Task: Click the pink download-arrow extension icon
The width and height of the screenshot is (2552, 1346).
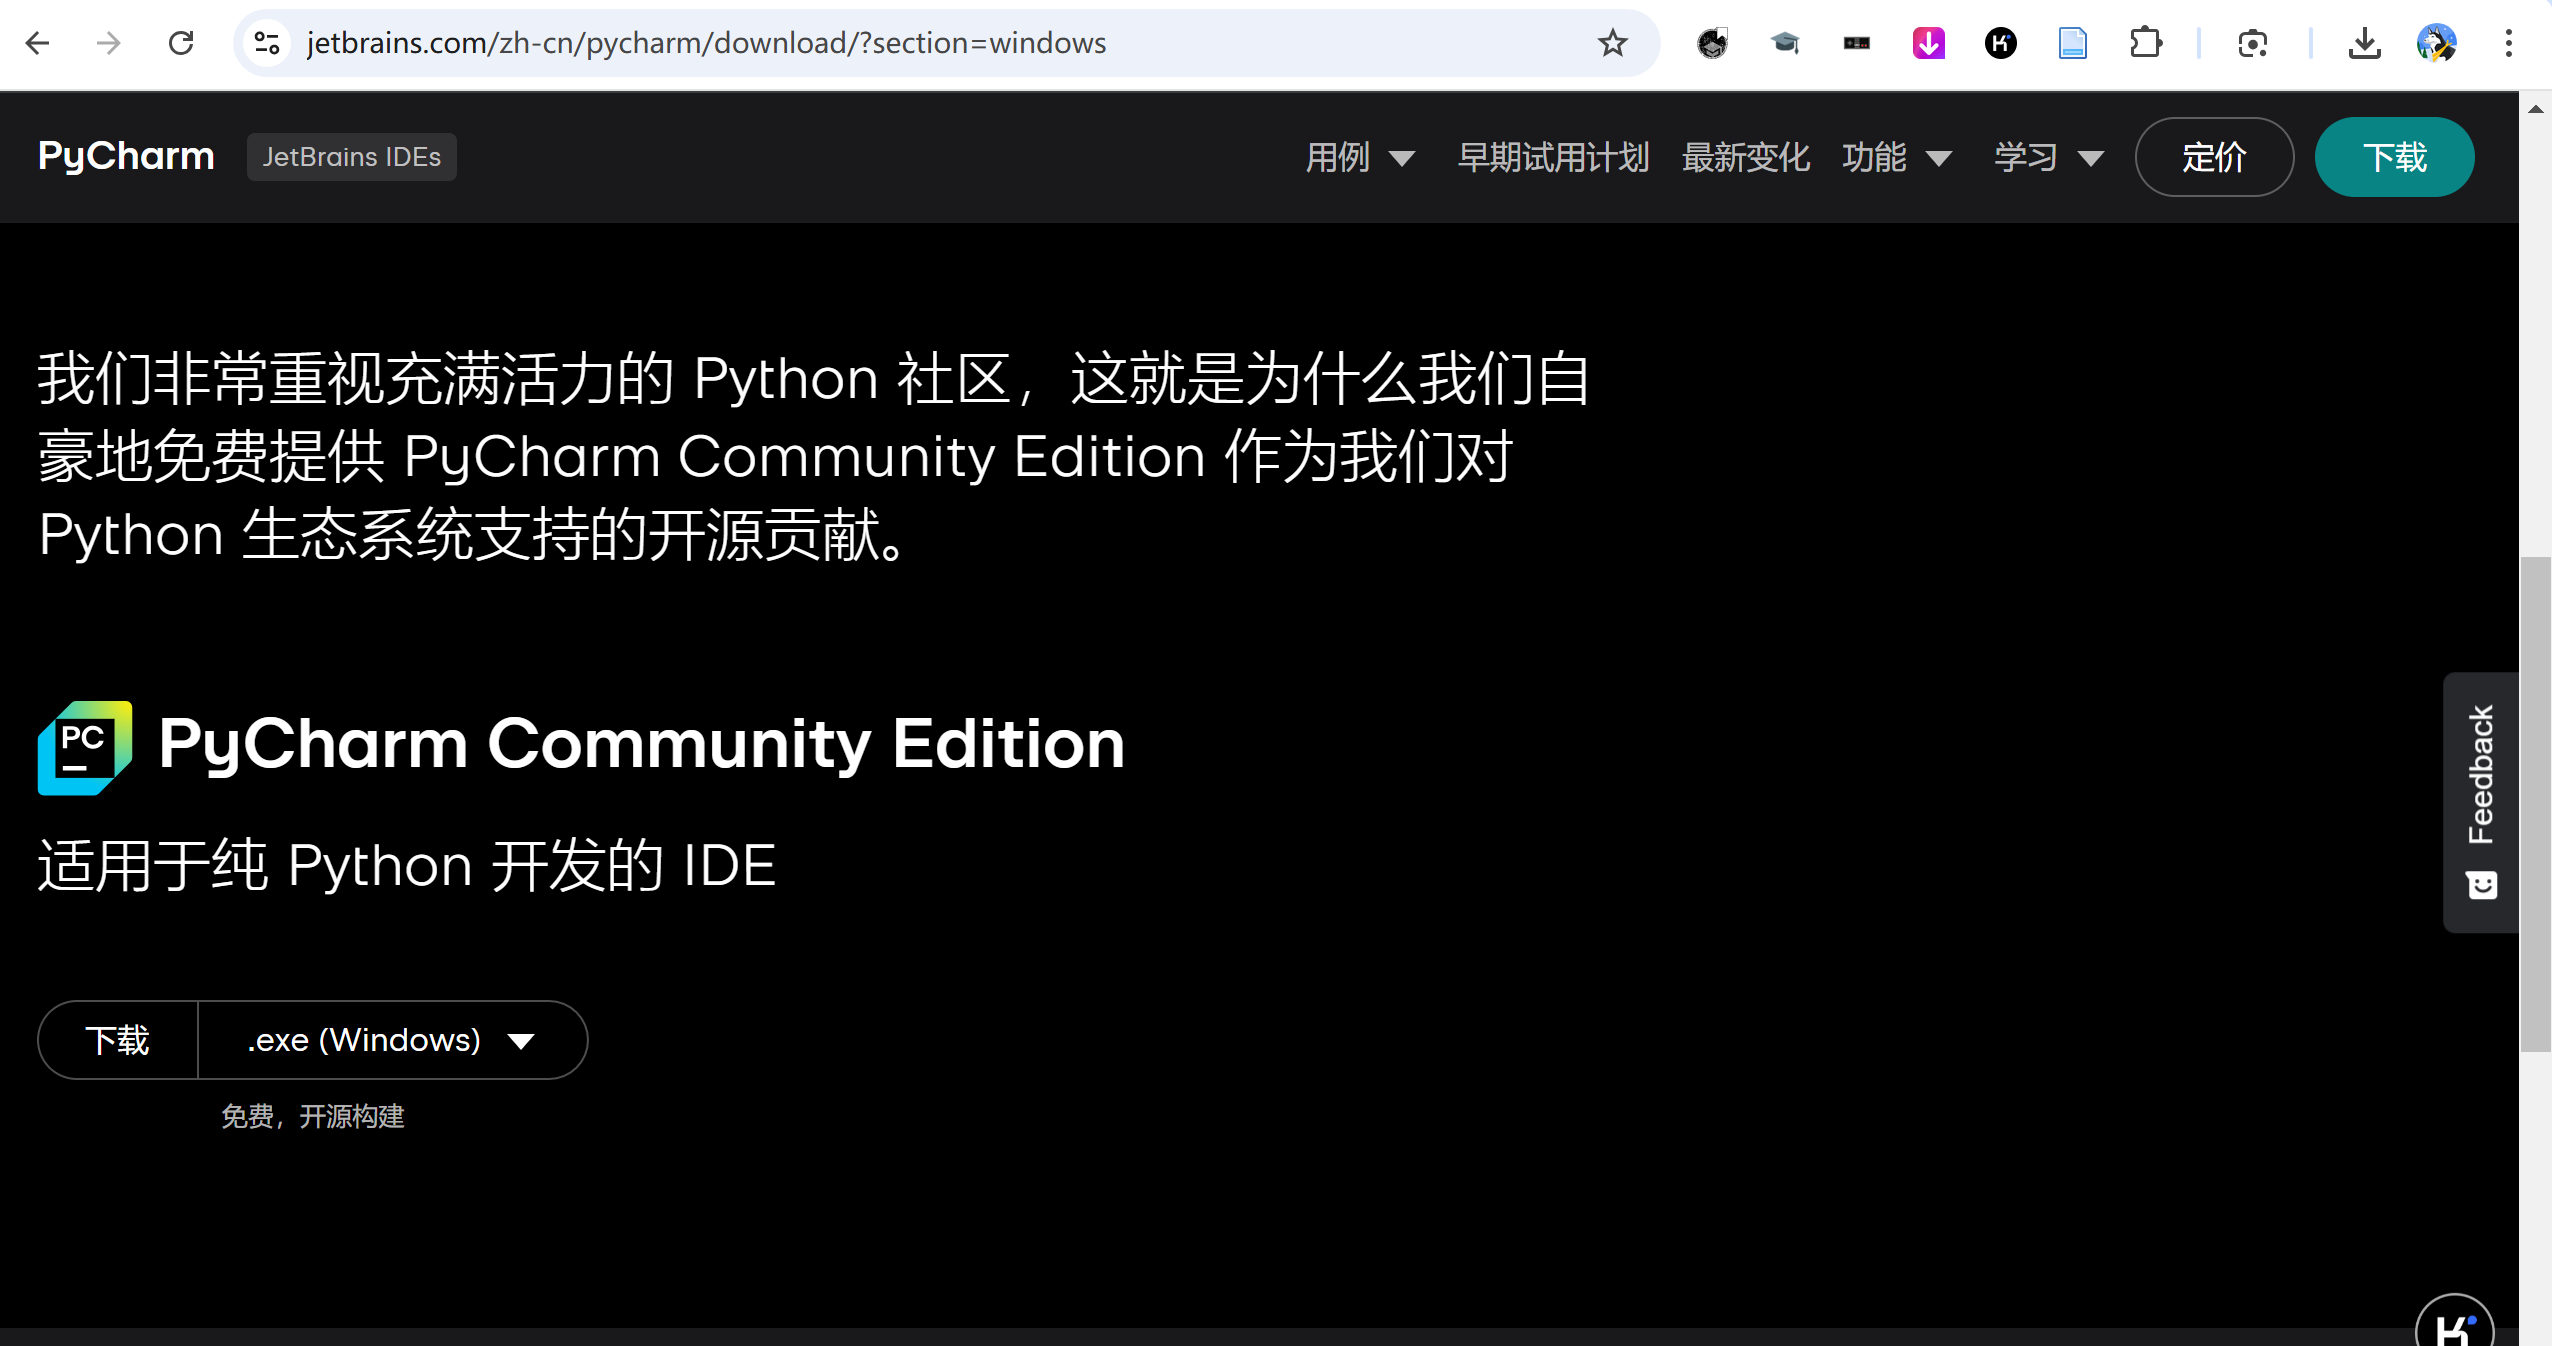Action: pos(1928,43)
